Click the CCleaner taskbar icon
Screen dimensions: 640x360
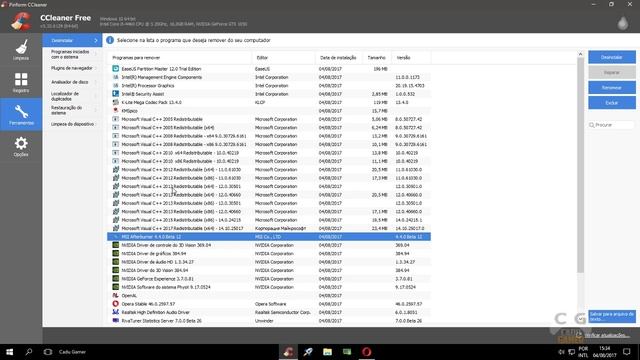289,352
